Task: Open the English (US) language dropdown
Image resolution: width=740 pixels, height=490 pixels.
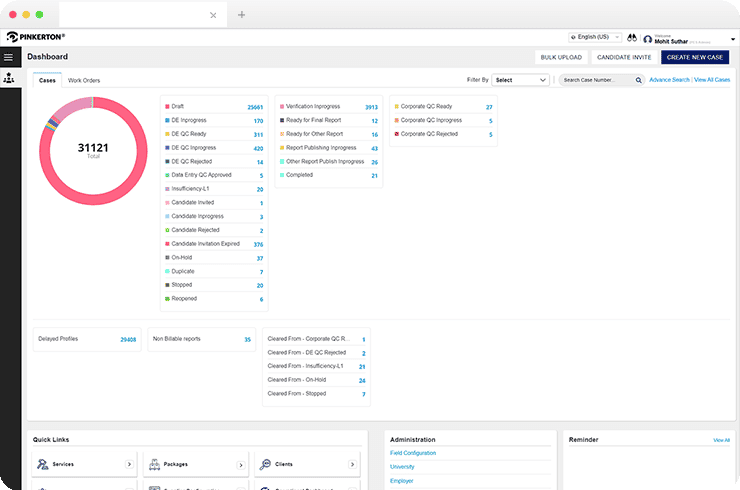Action: point(595,37)
